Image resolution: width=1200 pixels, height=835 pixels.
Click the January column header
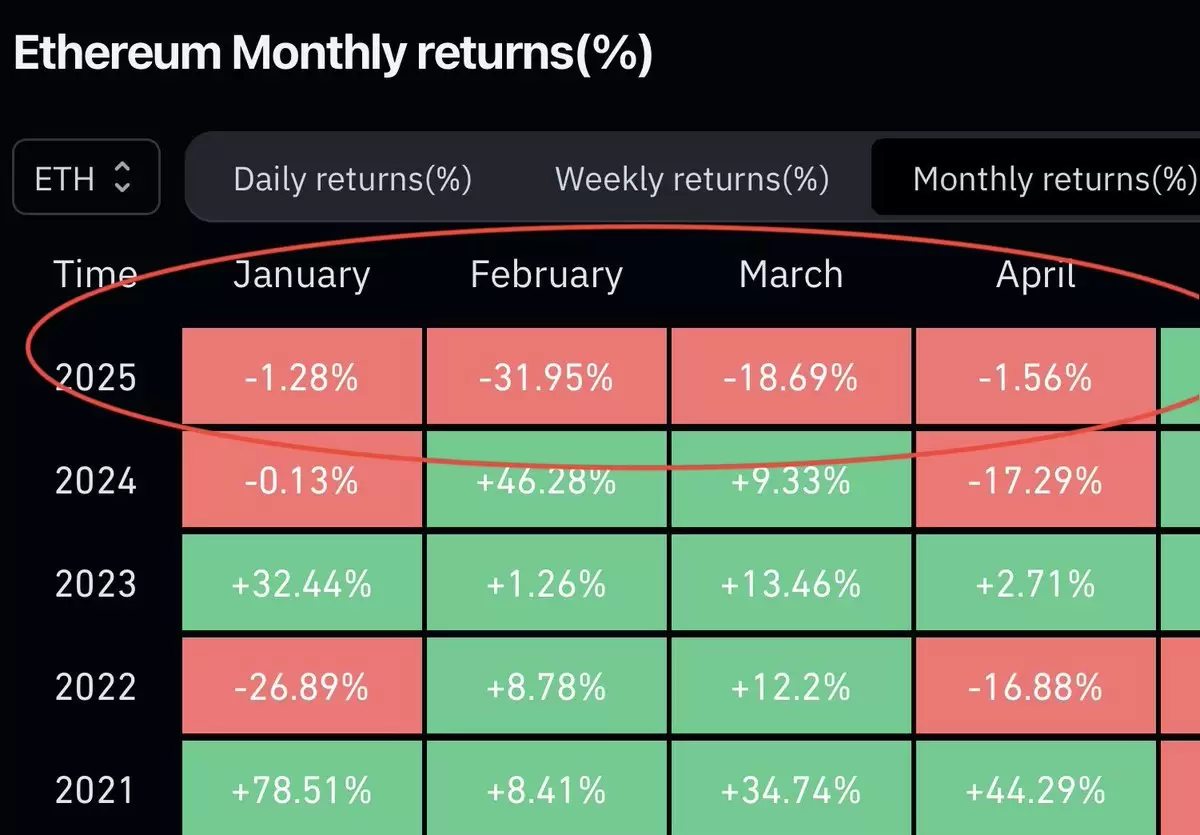coord(301,275)
